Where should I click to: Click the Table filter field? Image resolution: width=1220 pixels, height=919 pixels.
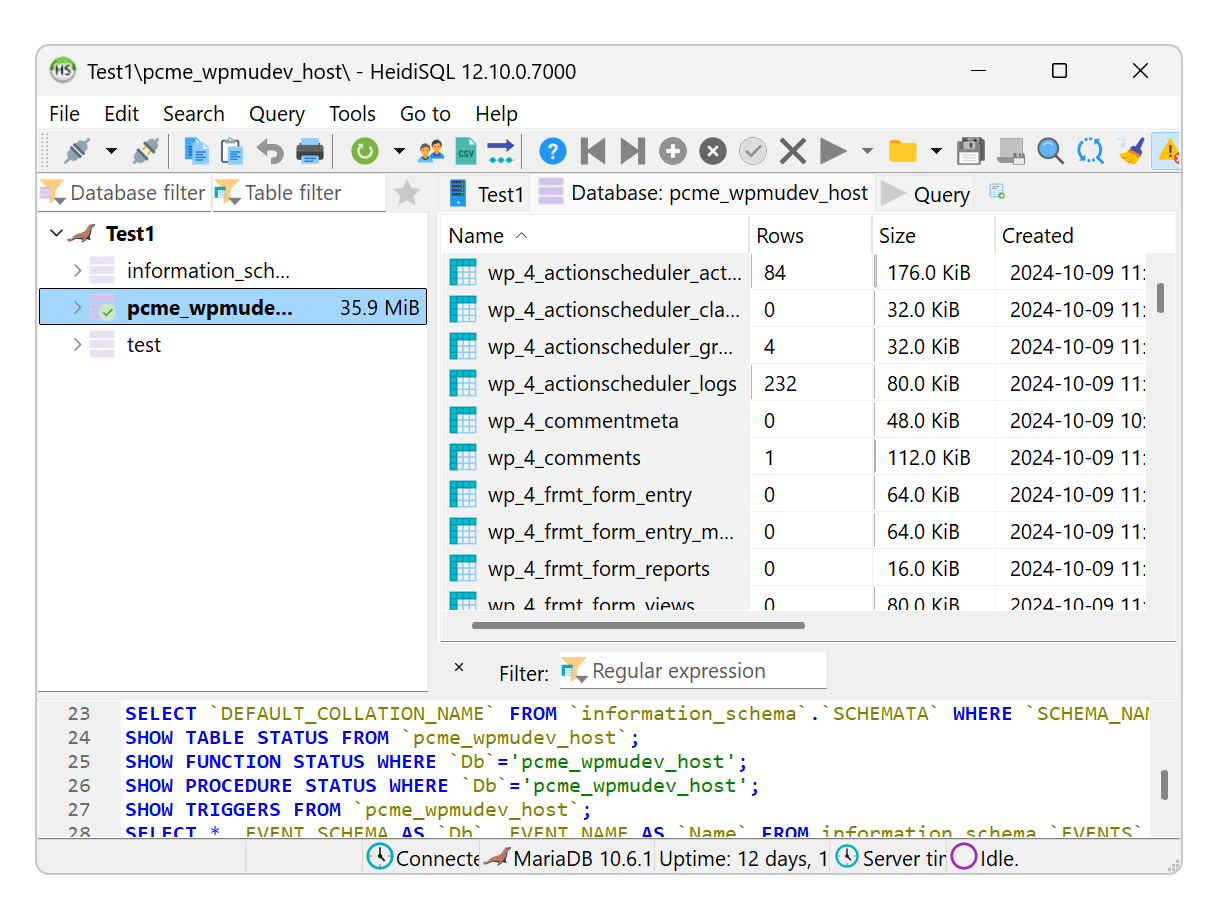(299, 193)
